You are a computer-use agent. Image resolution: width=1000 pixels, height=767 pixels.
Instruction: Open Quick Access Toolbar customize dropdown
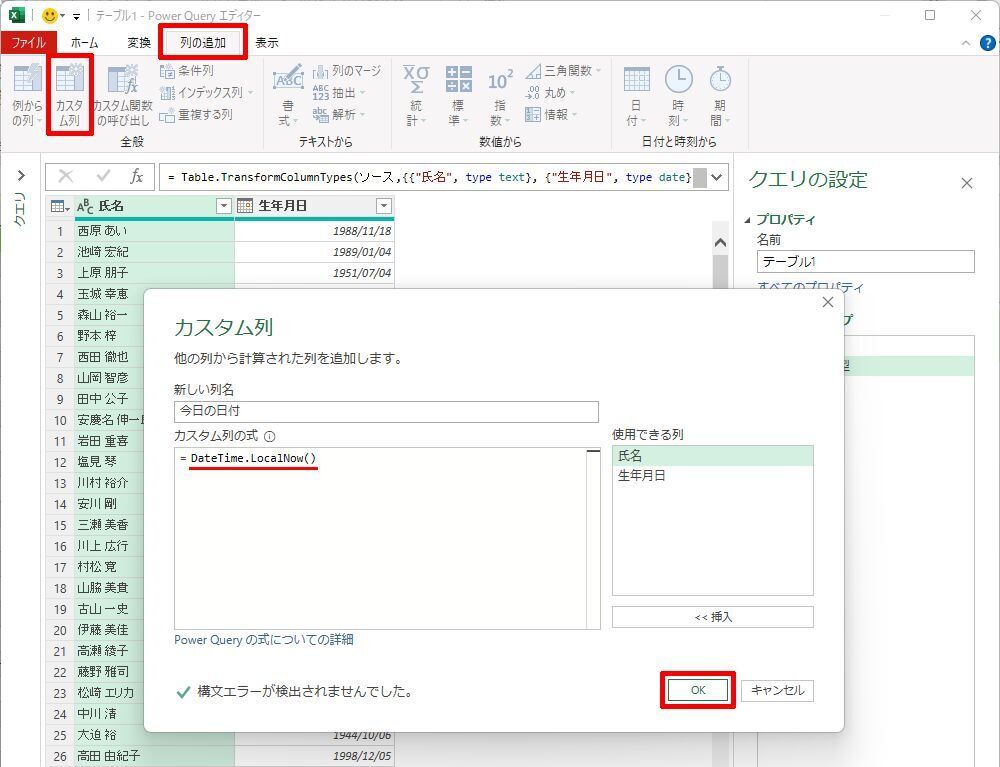(77, 17)
